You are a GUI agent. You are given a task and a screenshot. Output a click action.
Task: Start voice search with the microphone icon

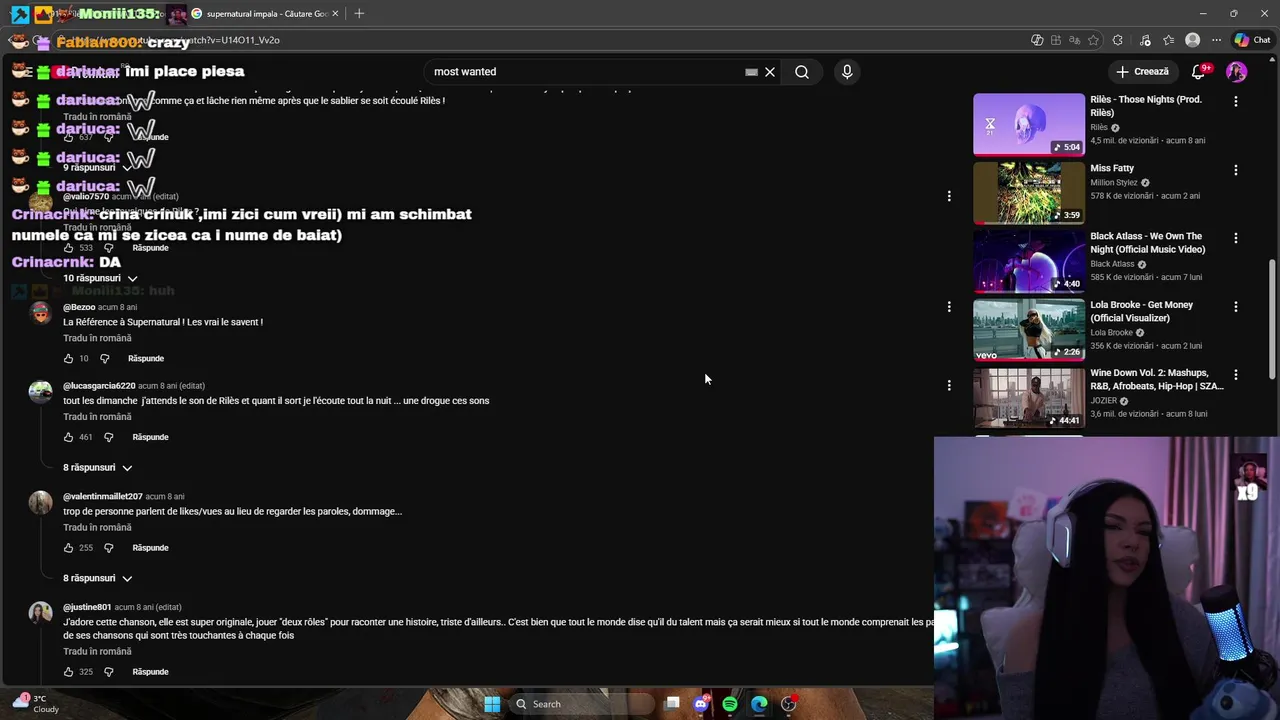[847, 72]
